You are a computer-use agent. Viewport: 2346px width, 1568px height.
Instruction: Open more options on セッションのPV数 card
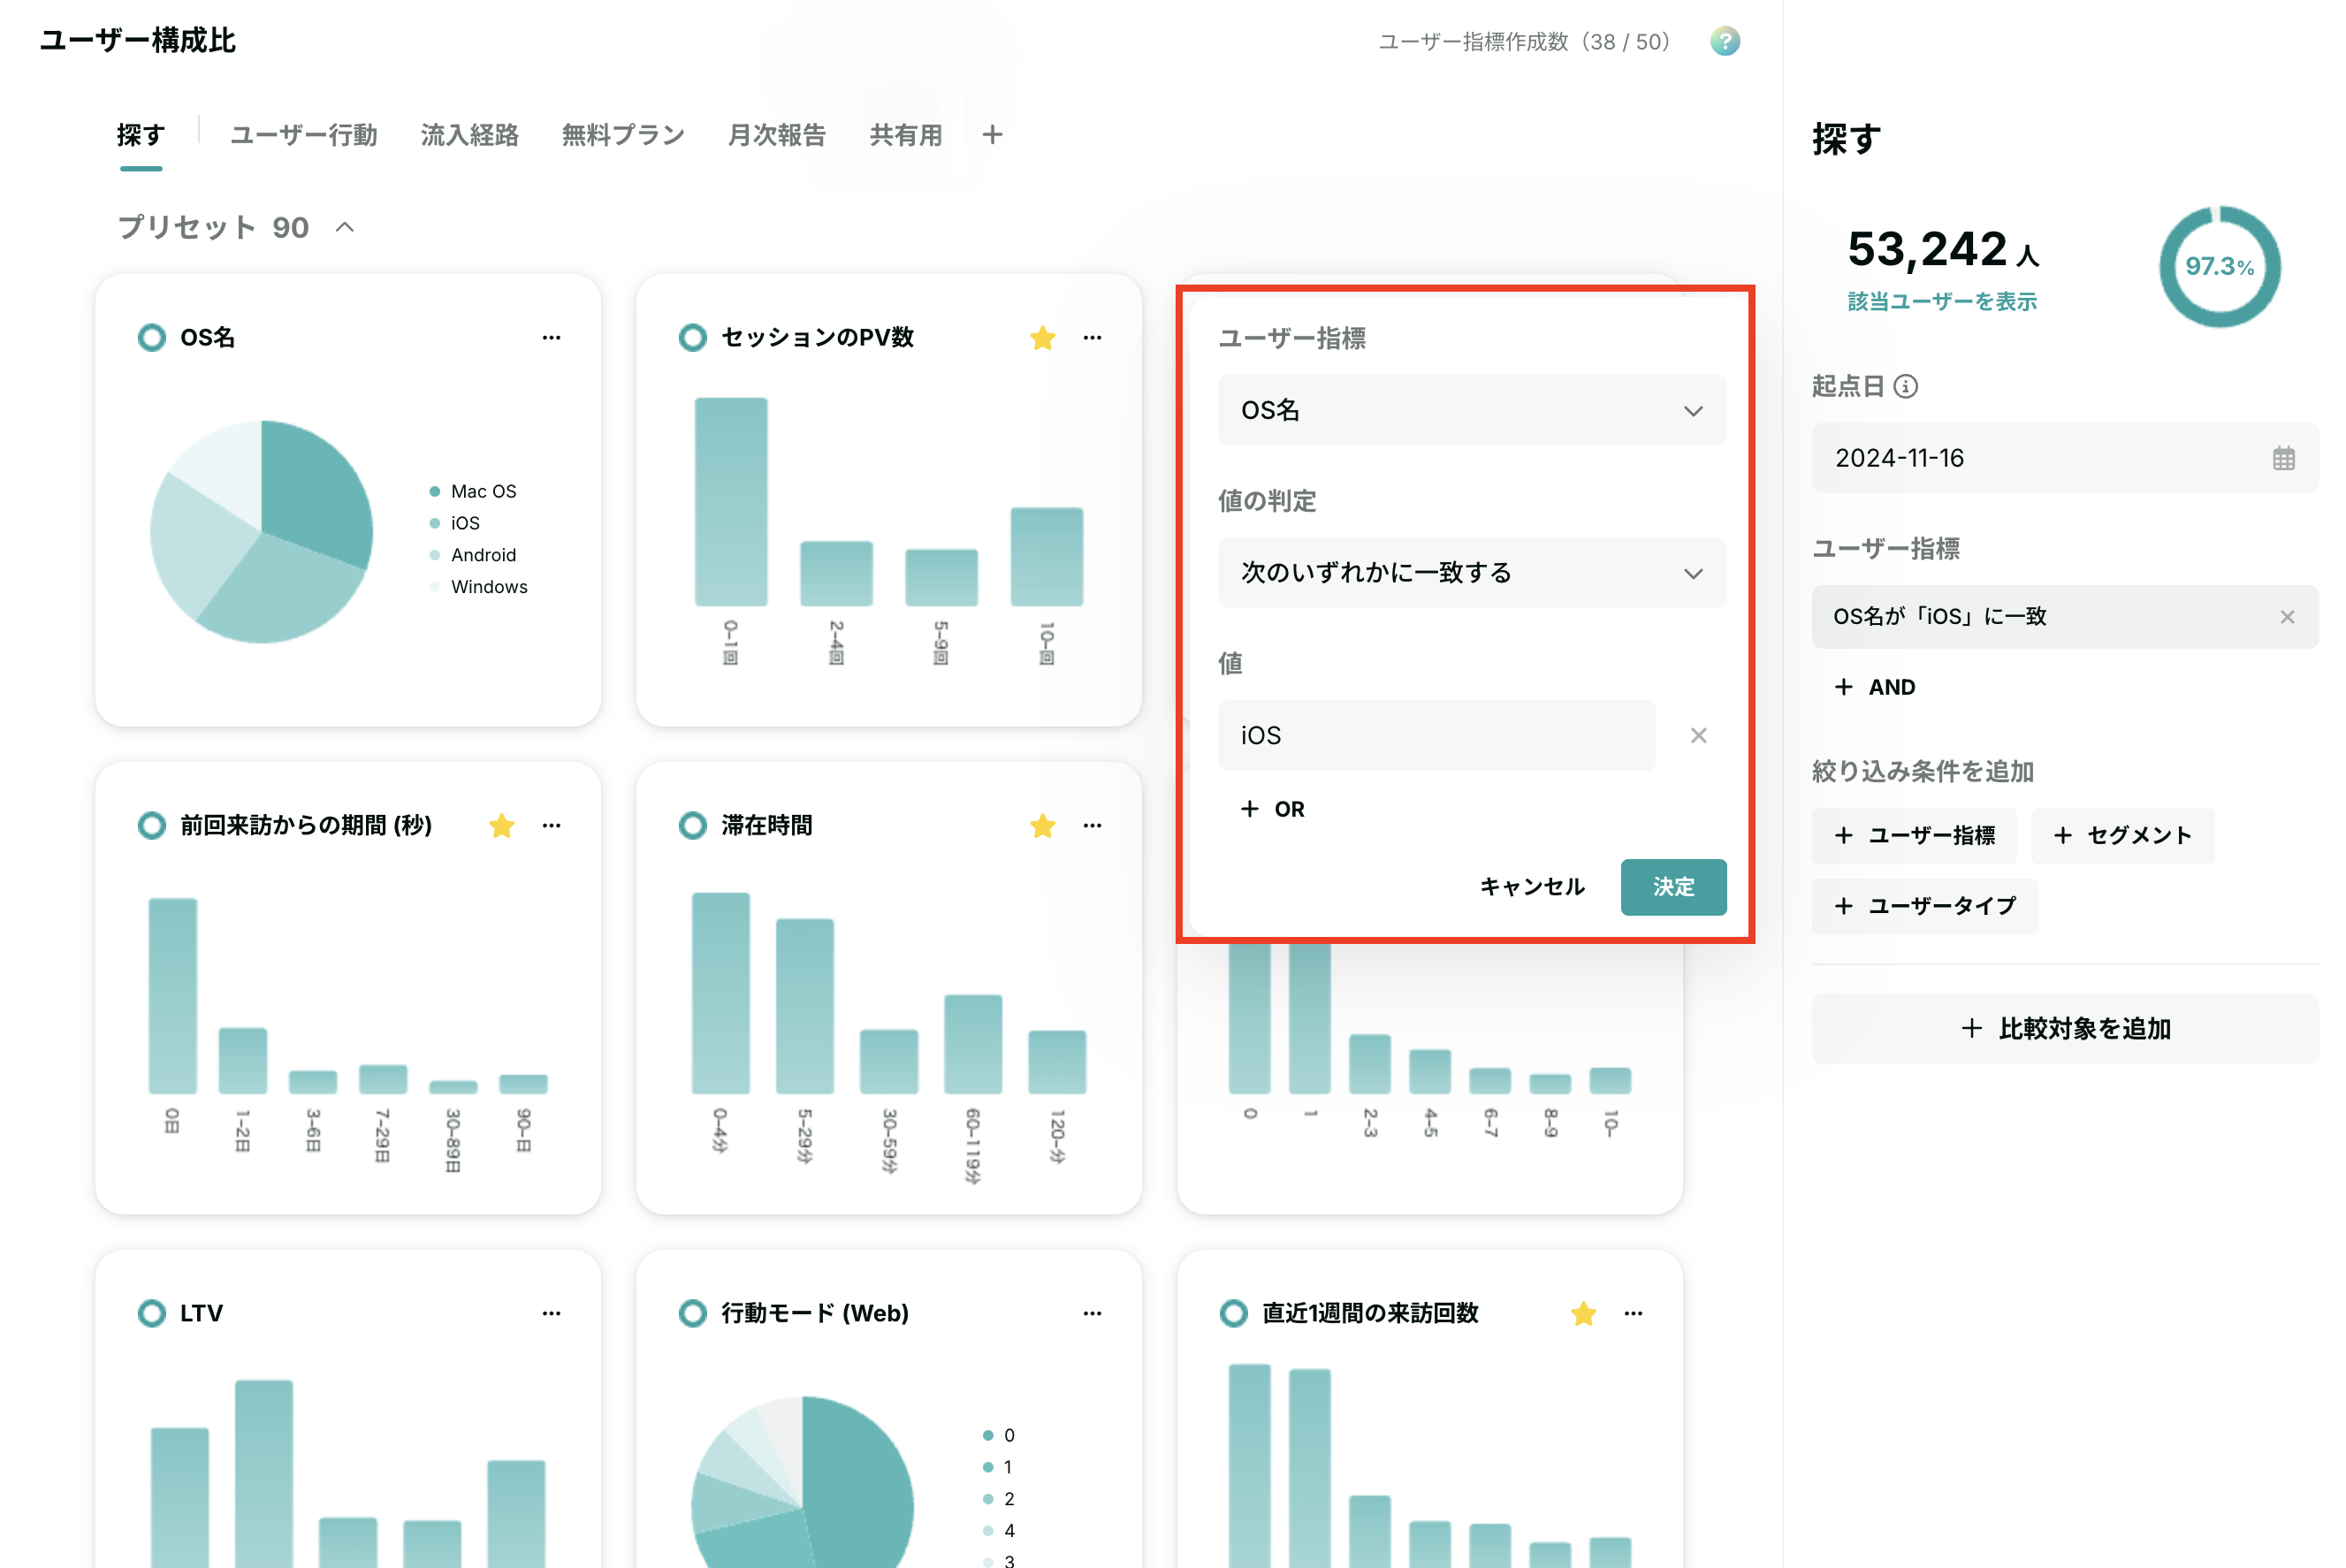point(1092,338)
